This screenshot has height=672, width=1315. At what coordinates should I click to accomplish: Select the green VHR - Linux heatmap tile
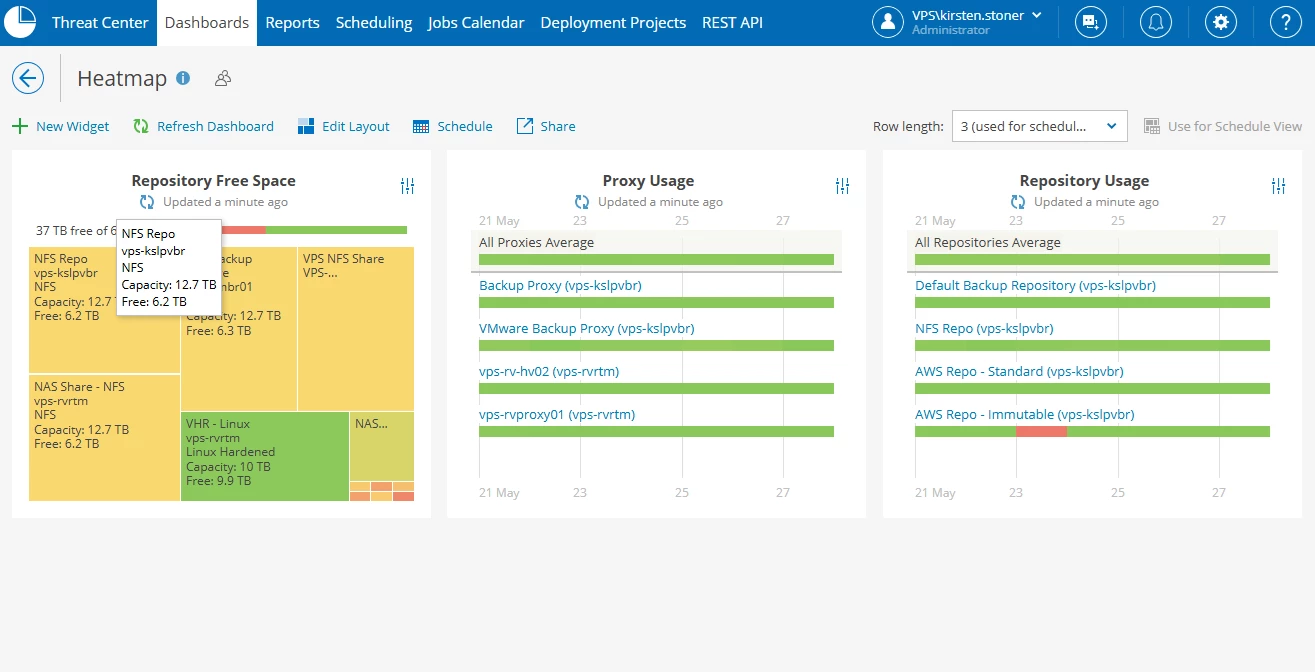click(x=265, y=456)
